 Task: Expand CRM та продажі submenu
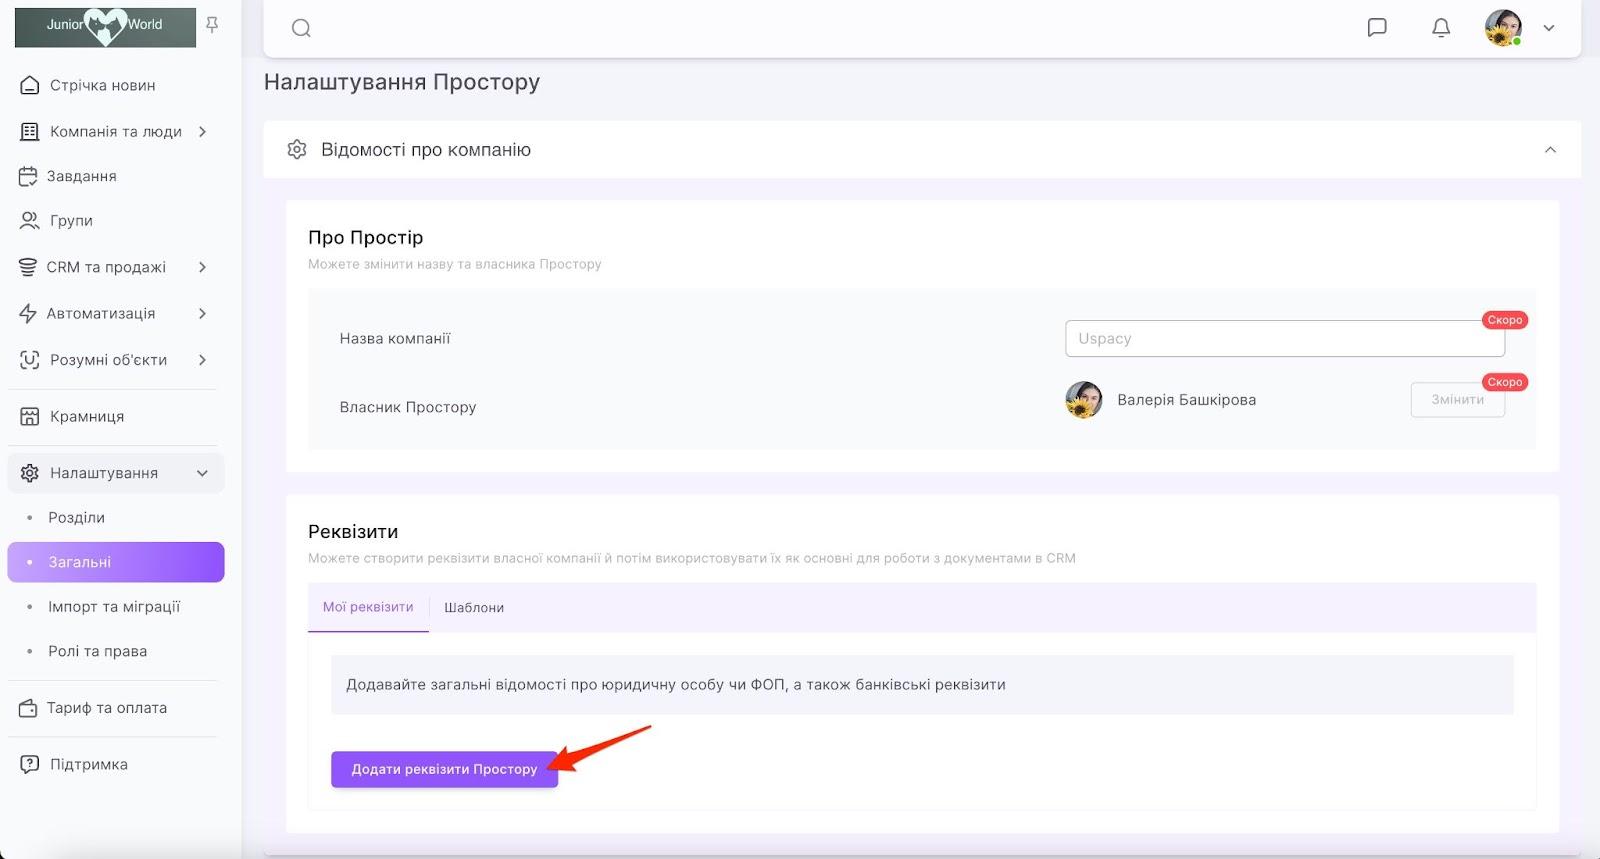tap(203, 268)
